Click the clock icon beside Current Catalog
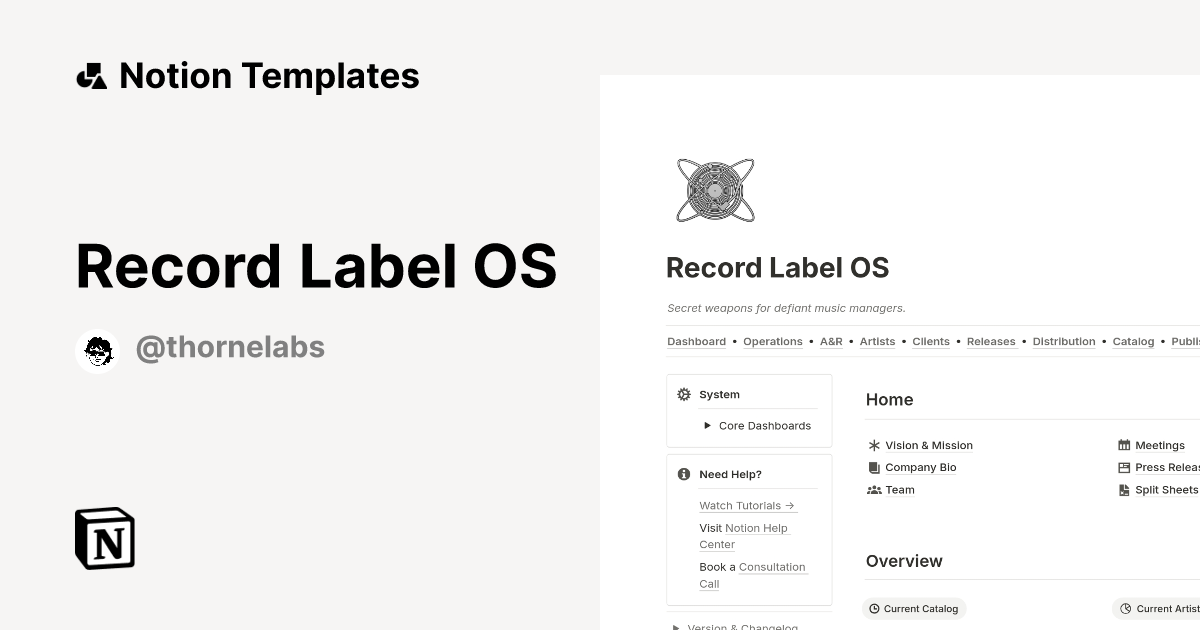The image size is (1200, 630). coord(876,608)
